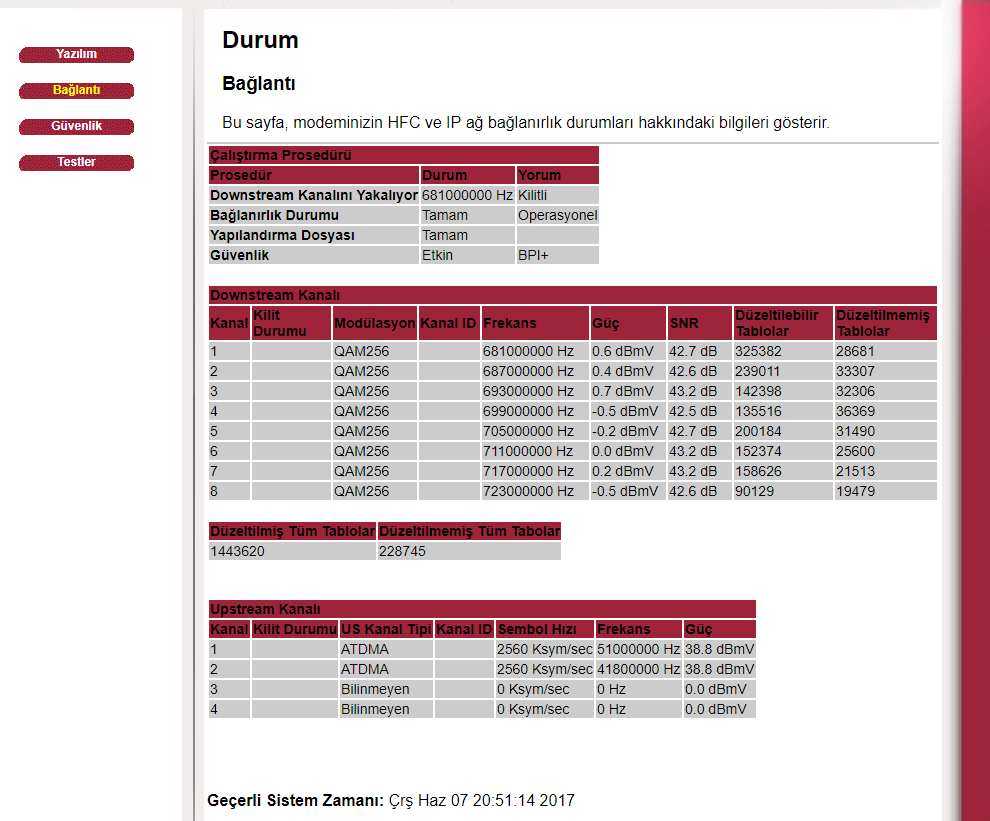Go to the Güvenlik section
Image resolution: width=990 pixels, height=821 pixels.
click(76, 126)
